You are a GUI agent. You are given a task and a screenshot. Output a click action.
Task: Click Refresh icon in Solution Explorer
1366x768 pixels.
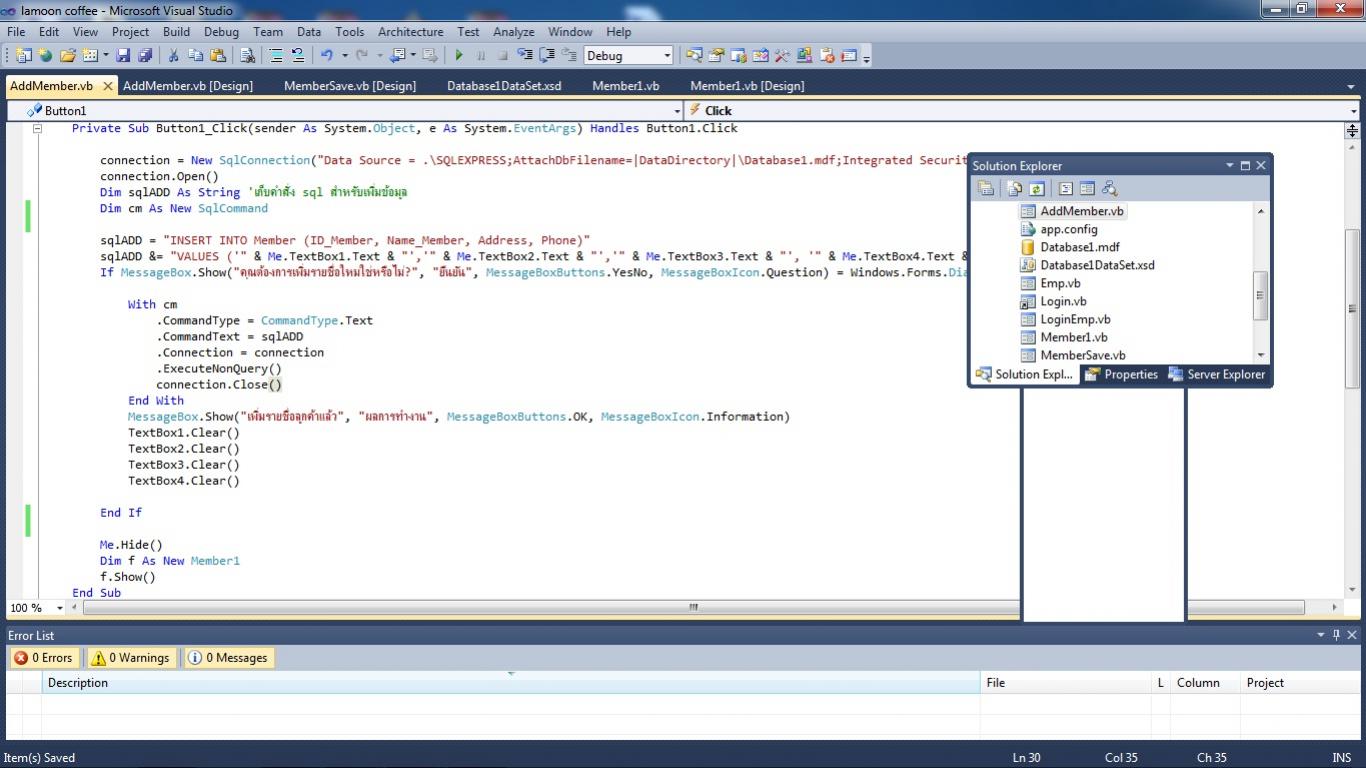pos(1037,188)
